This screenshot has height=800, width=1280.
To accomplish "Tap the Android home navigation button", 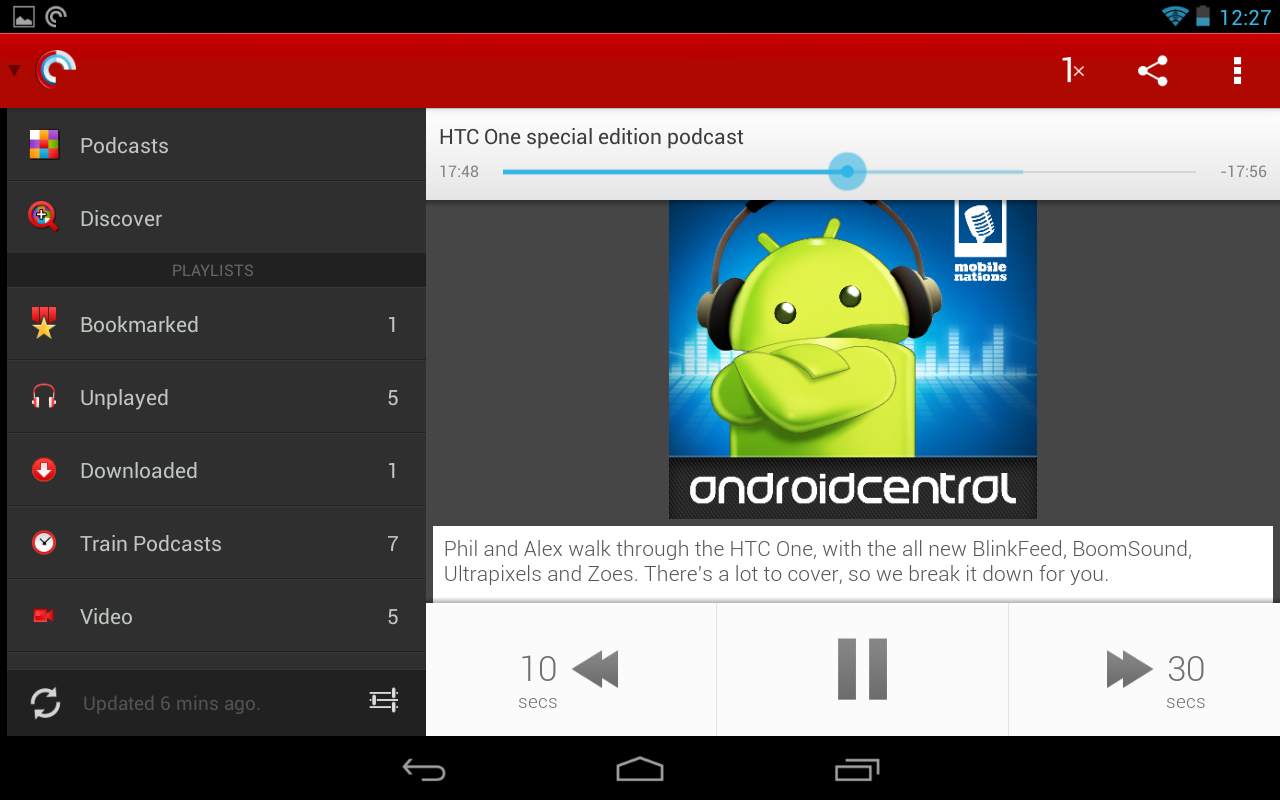I will coord(640,769).
